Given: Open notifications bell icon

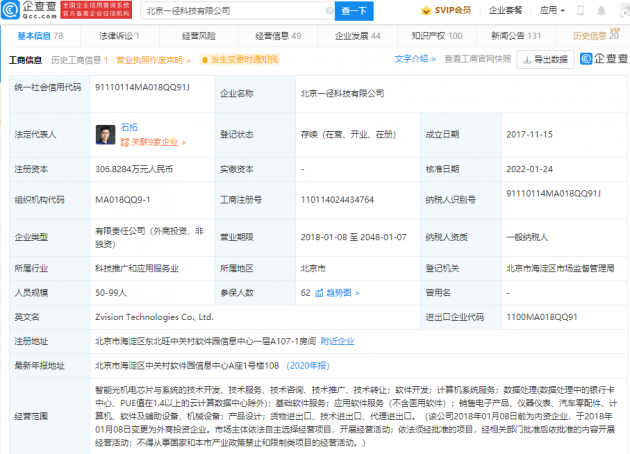Looking at the screenshot, I should click(601, 10).
